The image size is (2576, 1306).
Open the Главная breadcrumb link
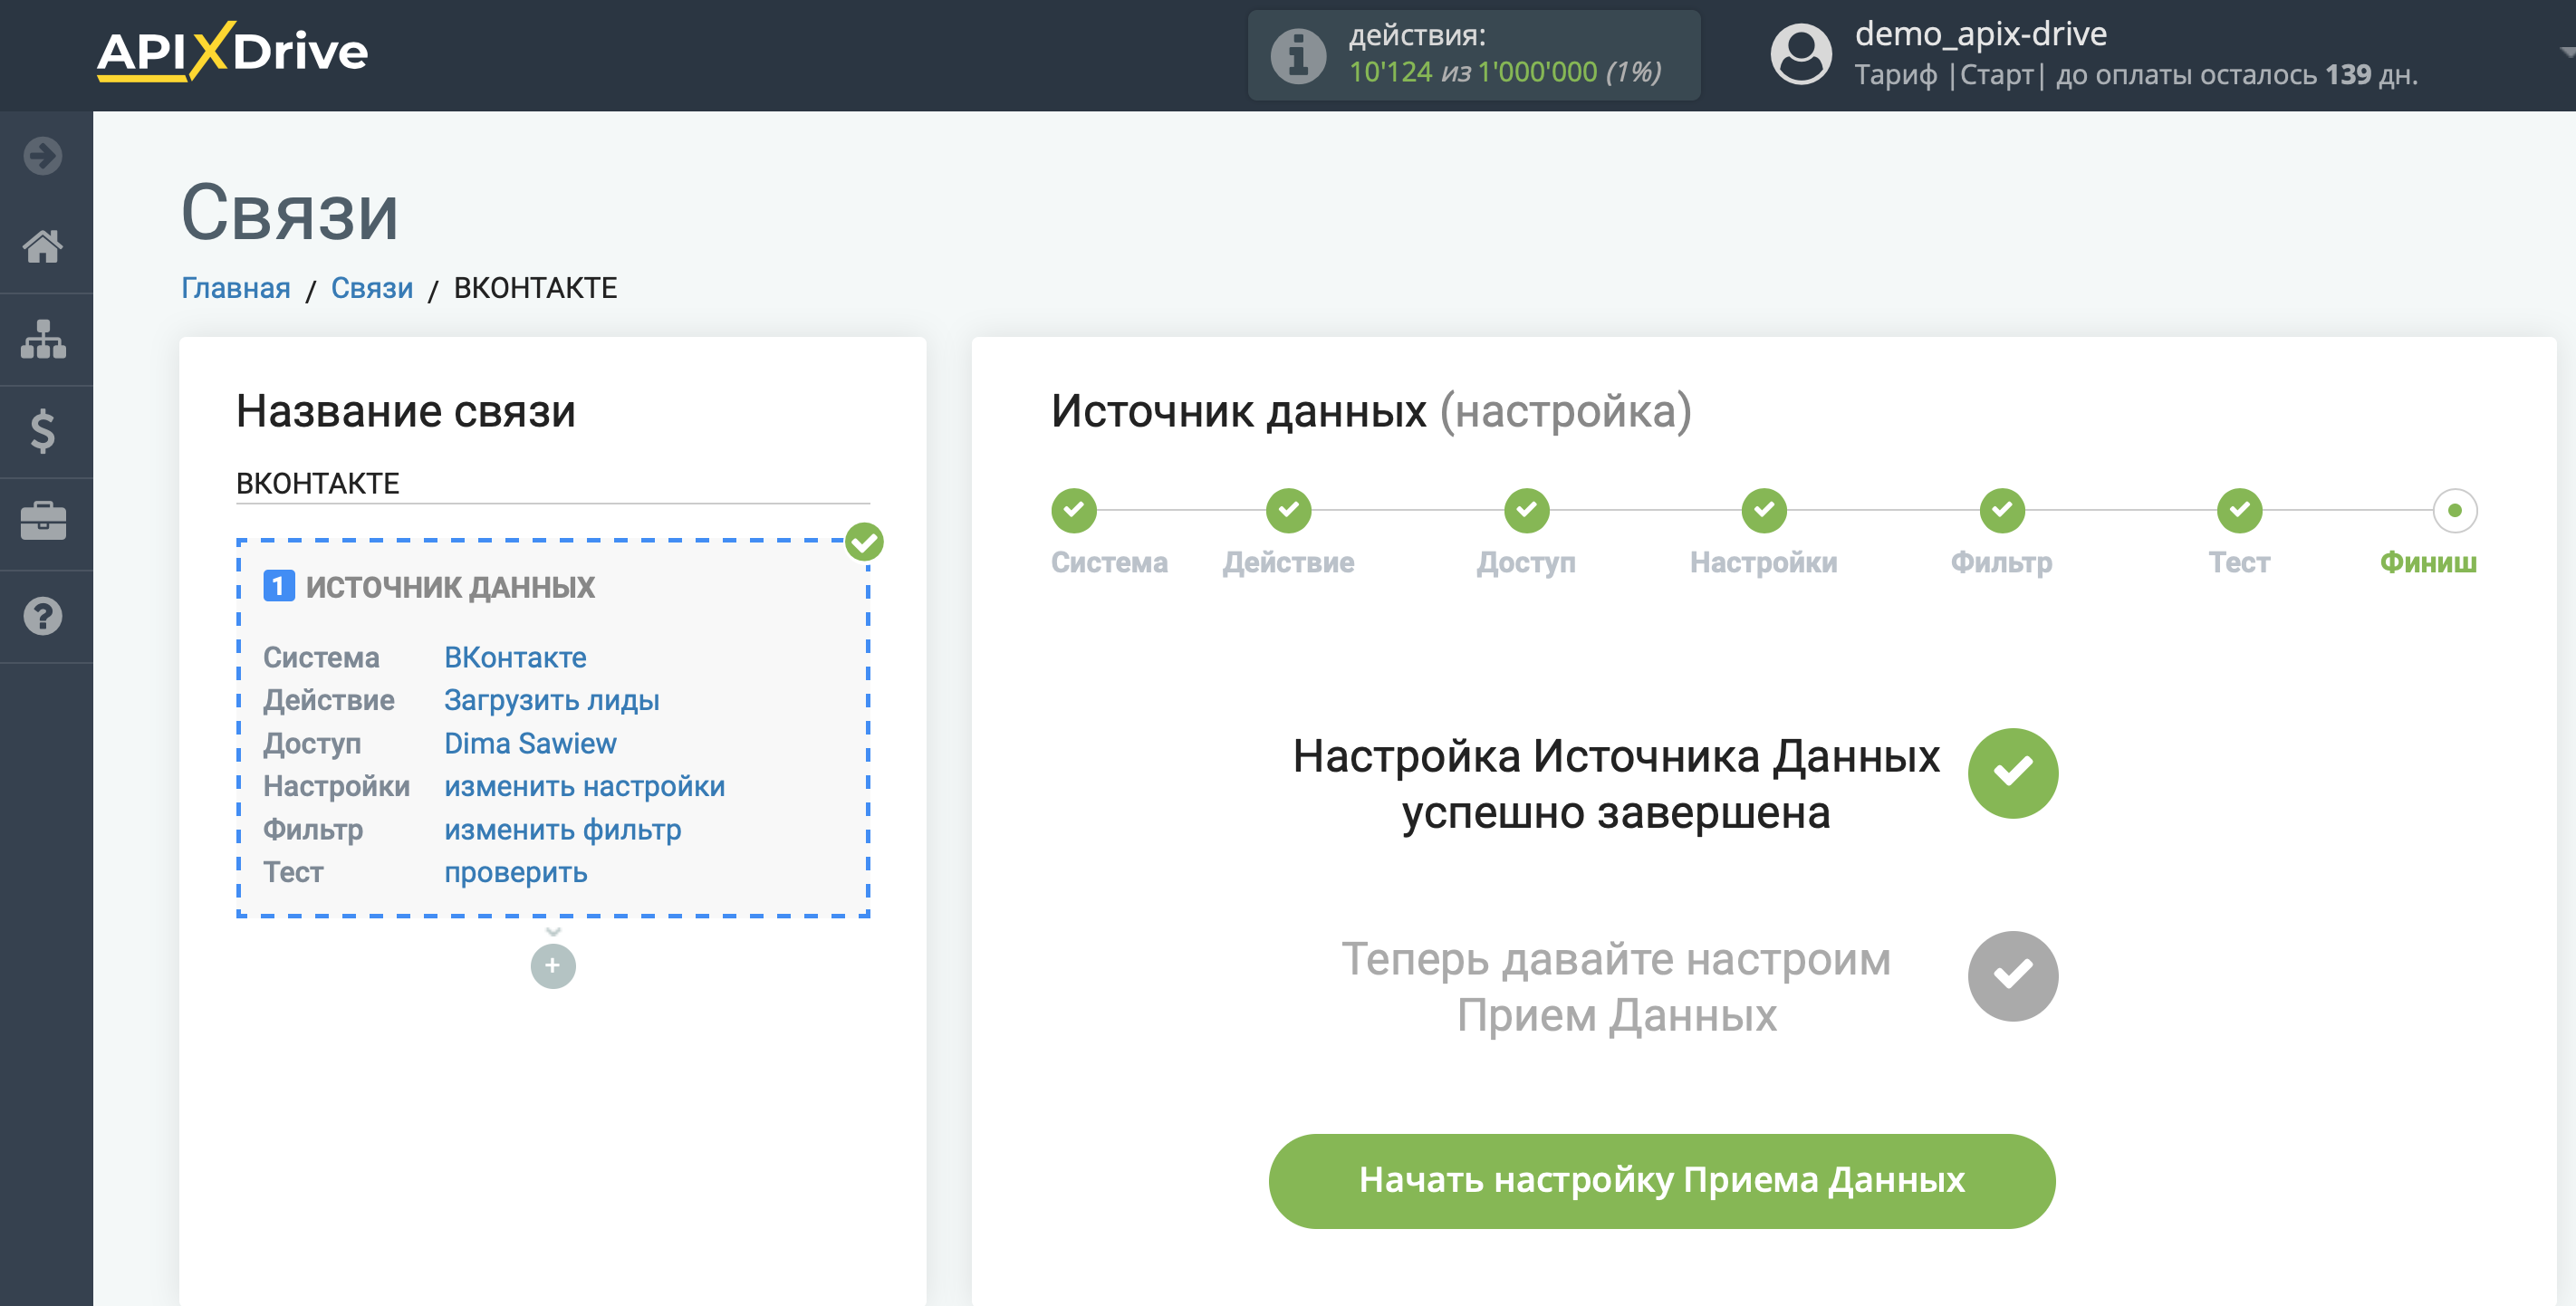(x=236, y=288)
